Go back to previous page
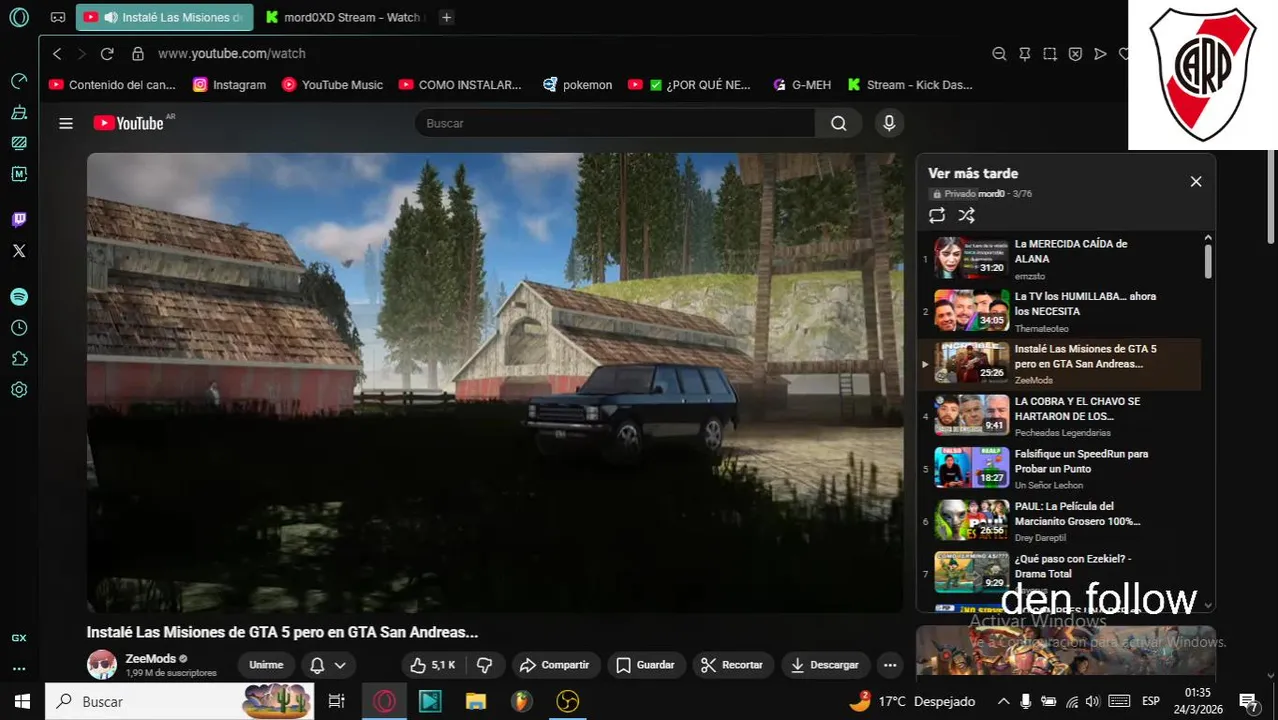1278x720 pixels. click(x=57, y=54)
